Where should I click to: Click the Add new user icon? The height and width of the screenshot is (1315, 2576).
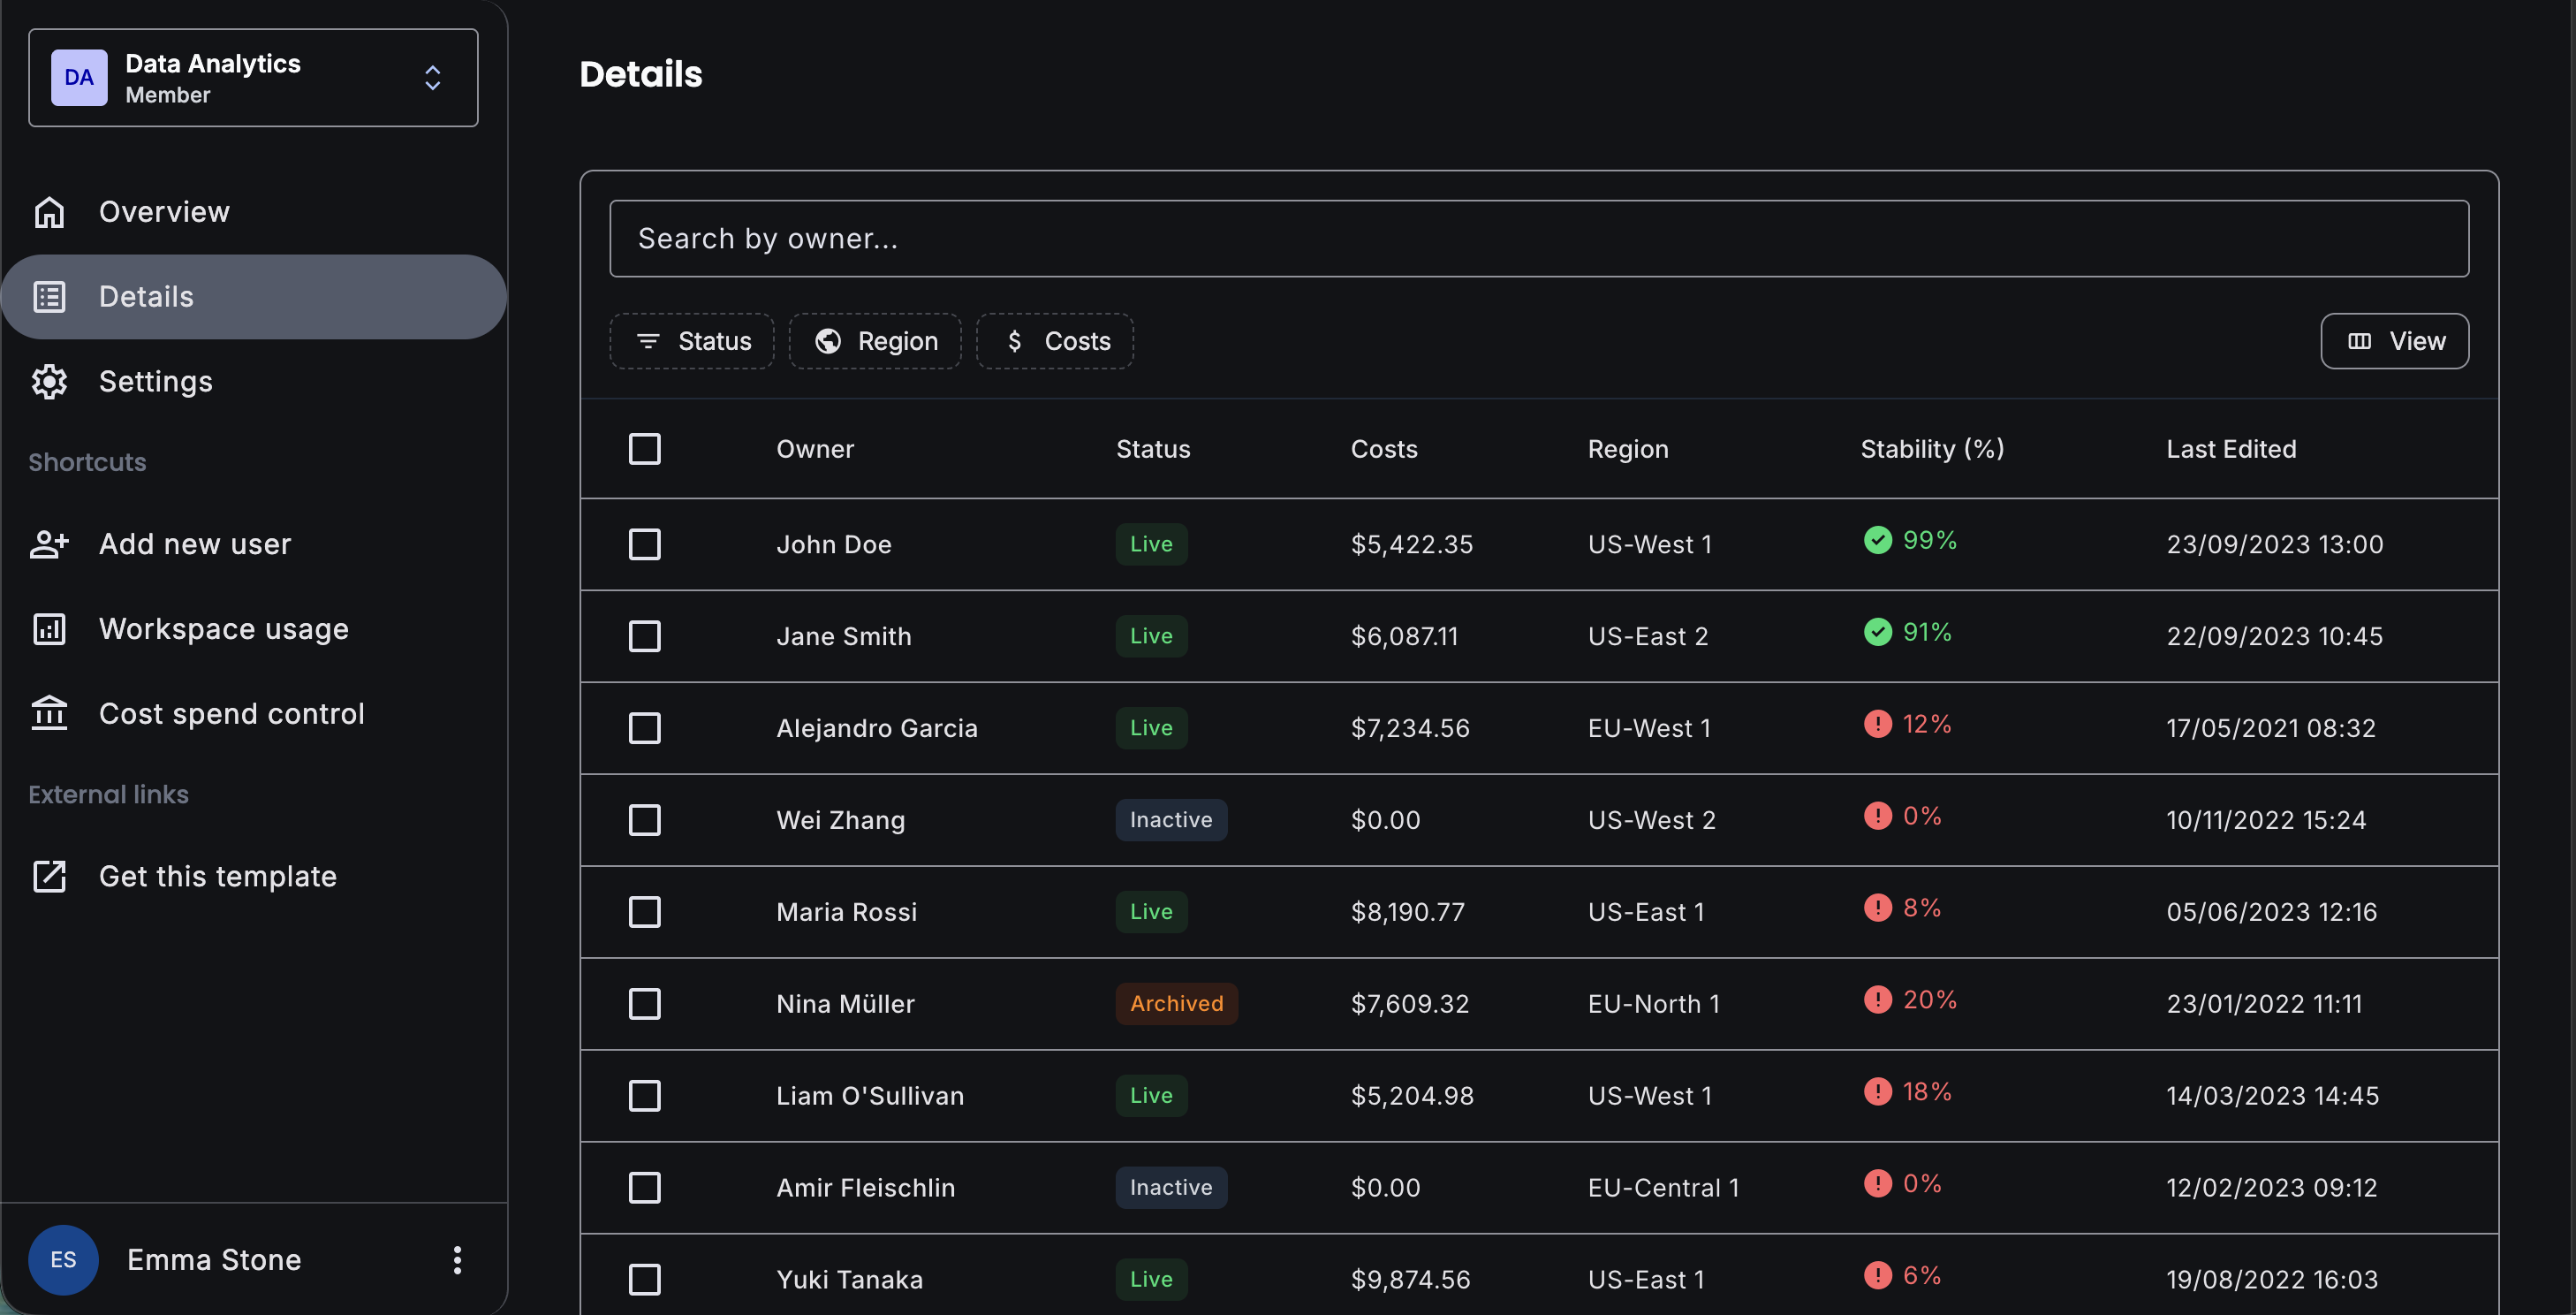49,544
